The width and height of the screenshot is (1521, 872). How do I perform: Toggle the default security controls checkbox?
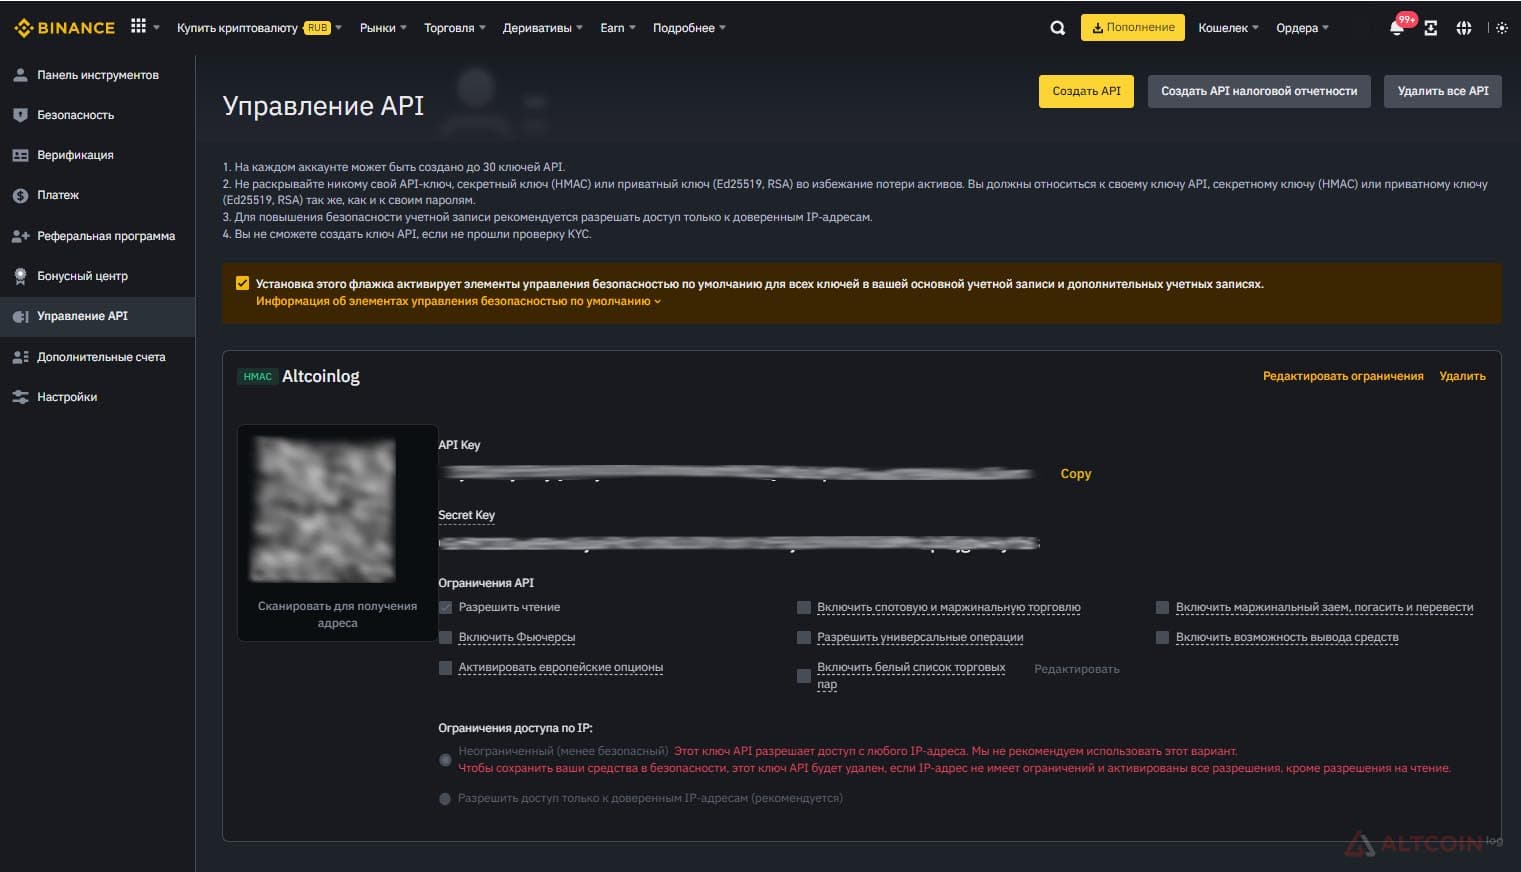click(x=242, y=283)
